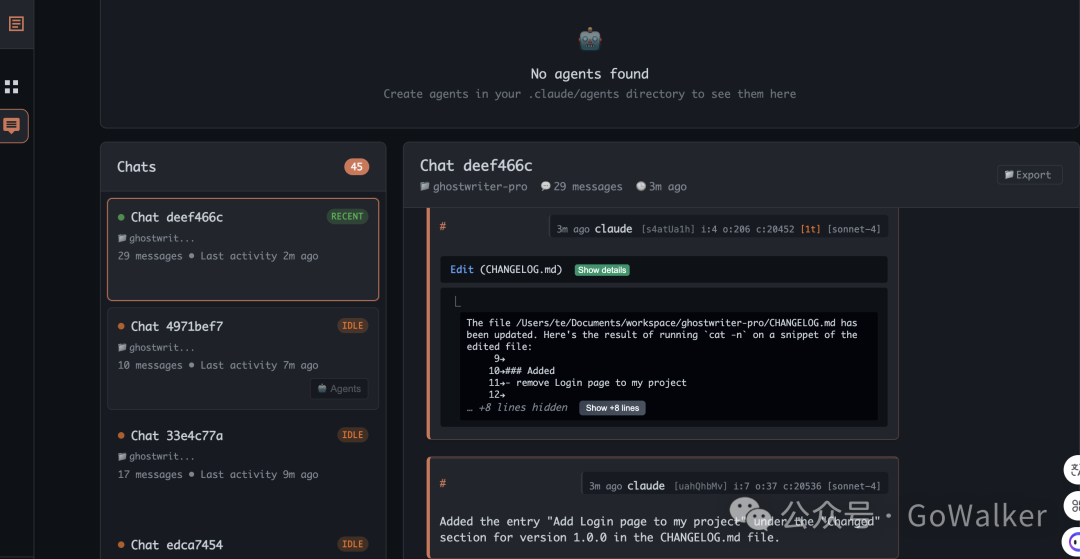Click the '10 messages' text on Chat 4971bef7
Viewport: 1080px width, 559px height.
[150, 366]
